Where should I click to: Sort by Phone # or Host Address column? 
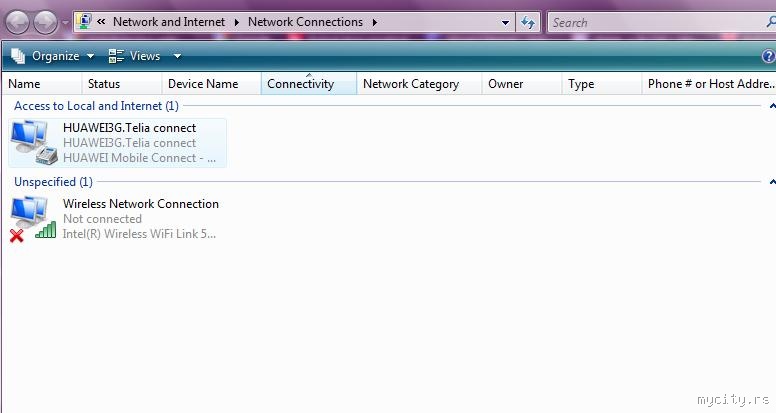(x=709, y=84)
